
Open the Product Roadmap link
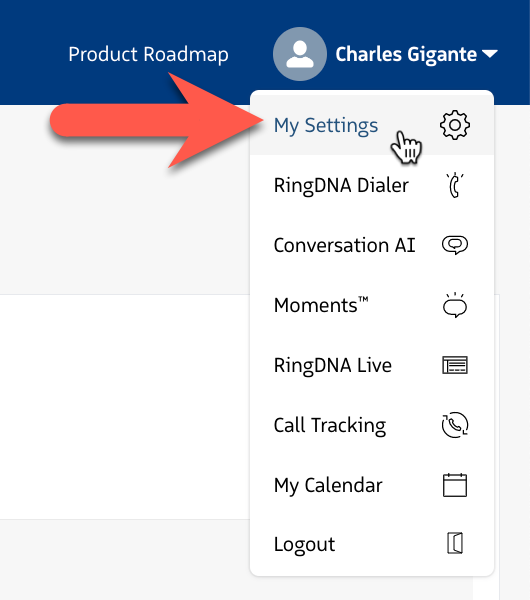tap(148, 54)
